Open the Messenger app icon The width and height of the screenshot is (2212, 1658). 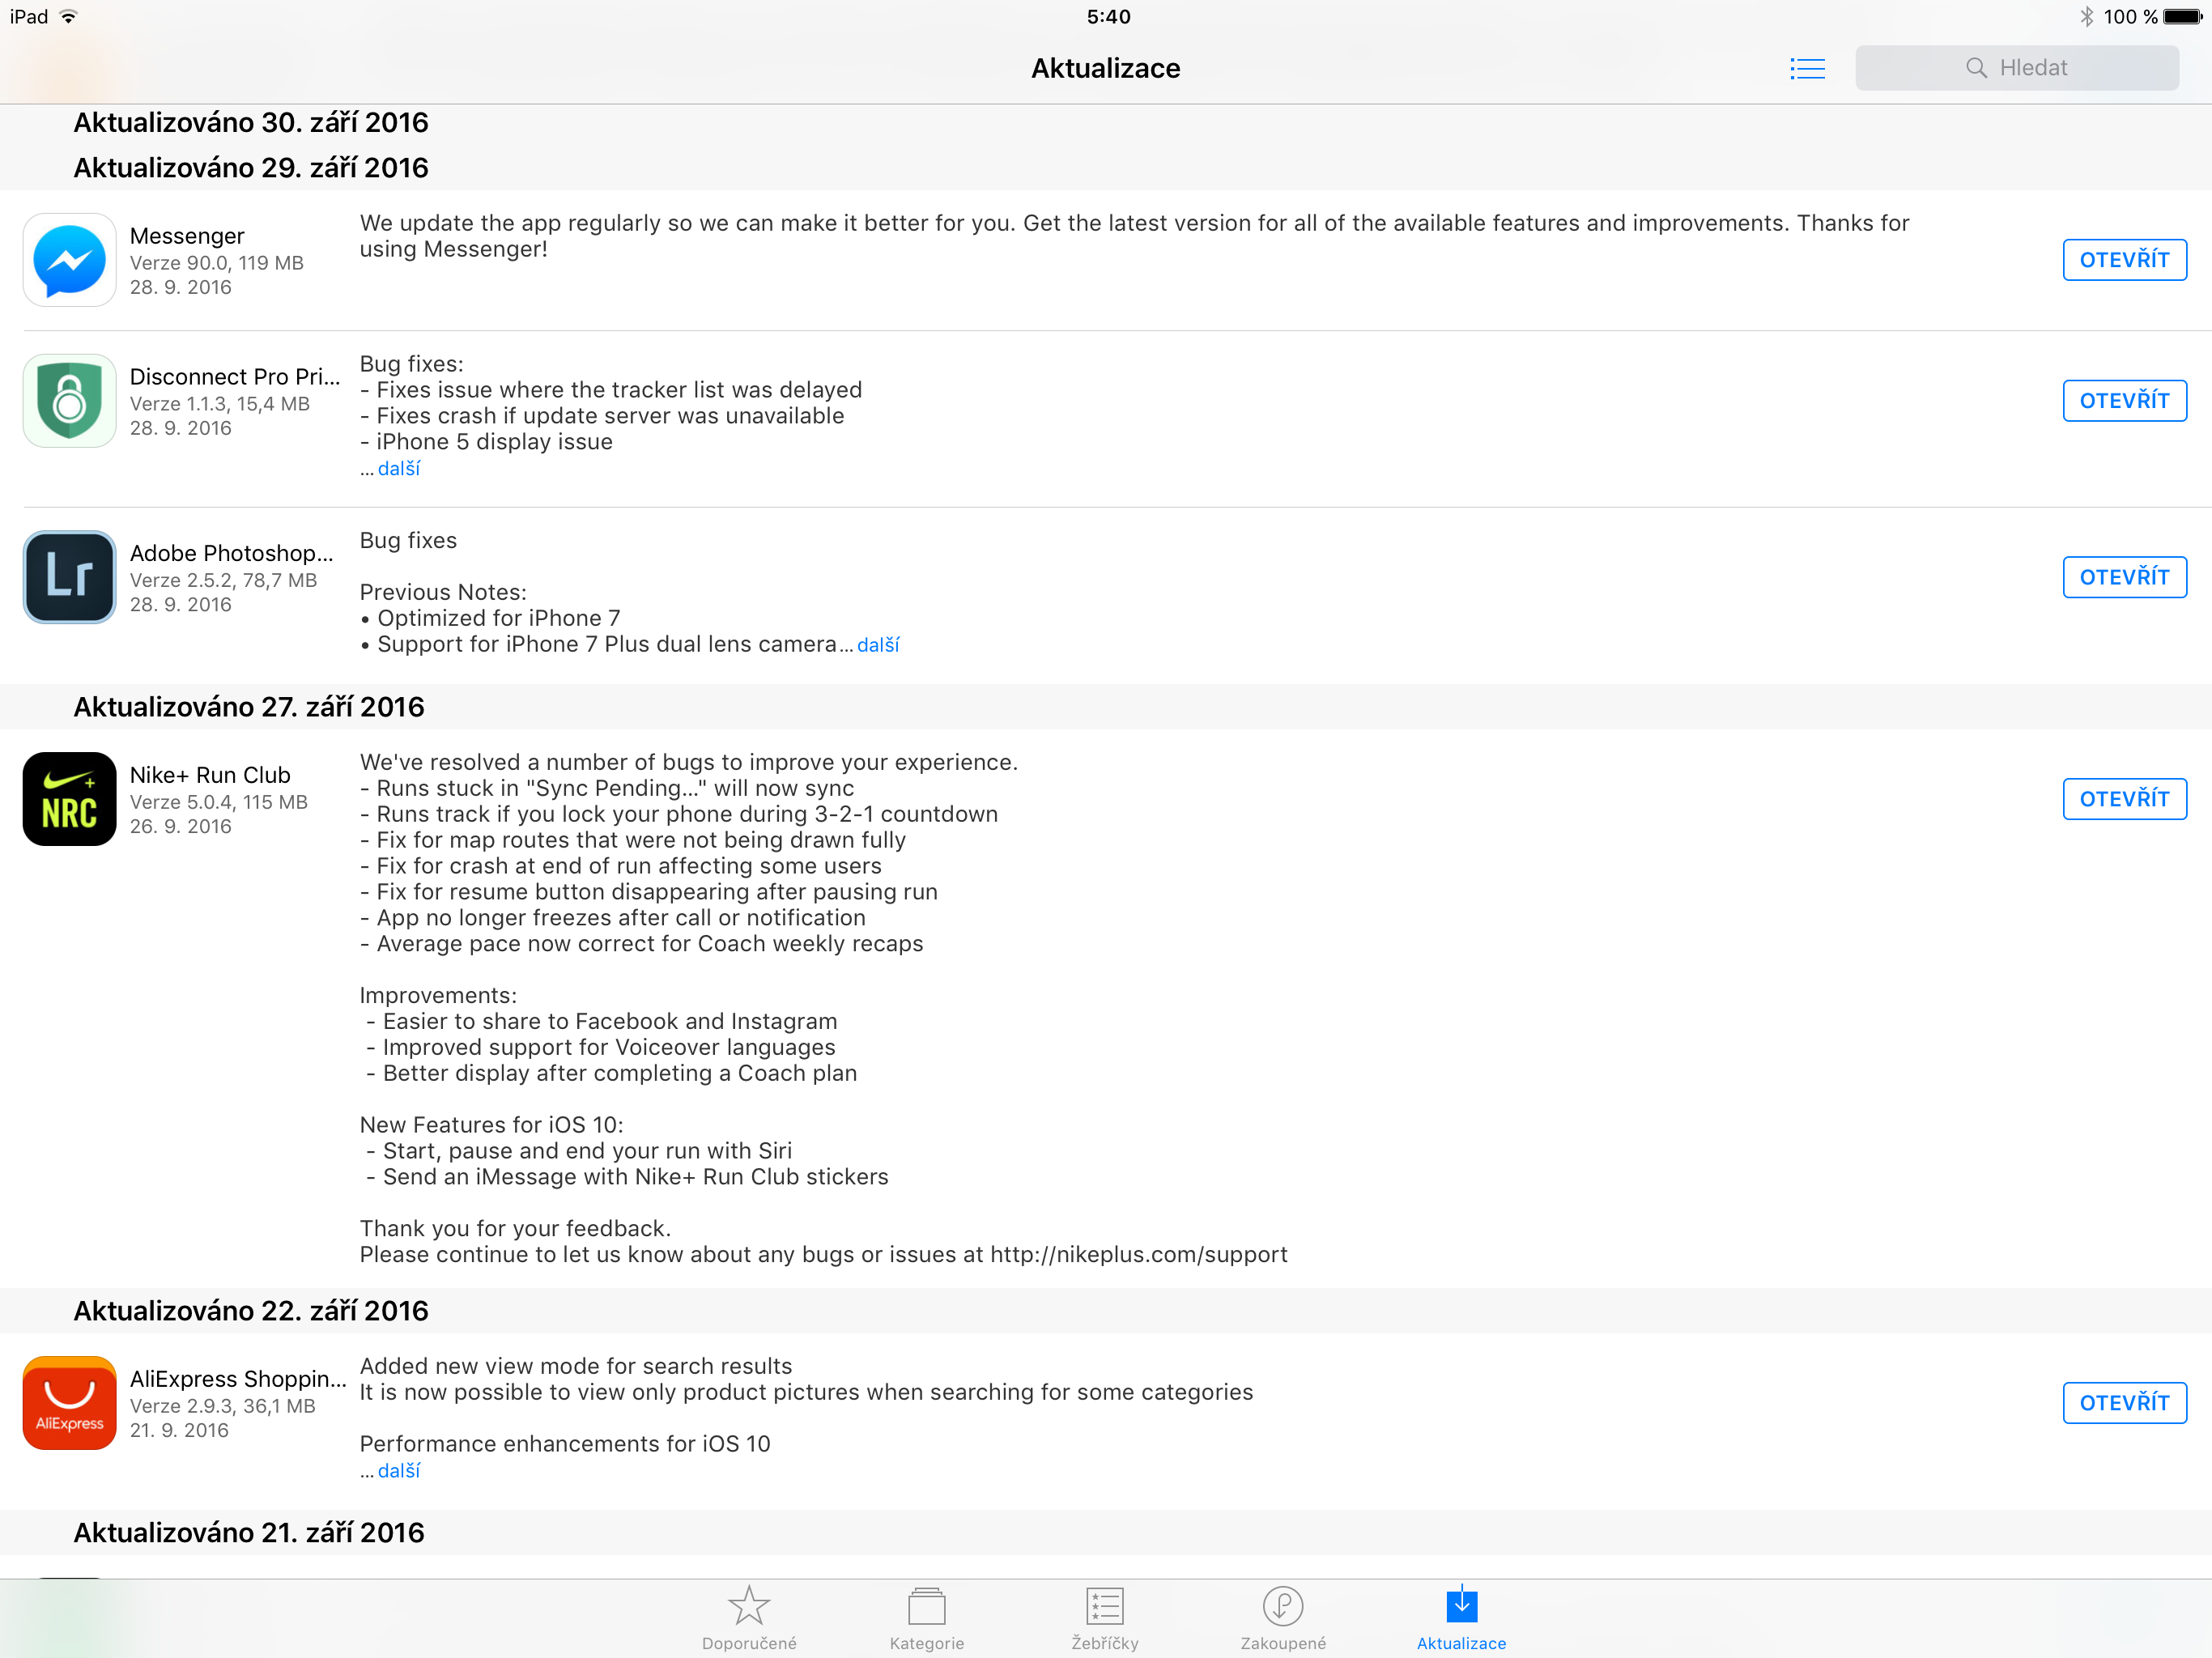coord(69,260)
